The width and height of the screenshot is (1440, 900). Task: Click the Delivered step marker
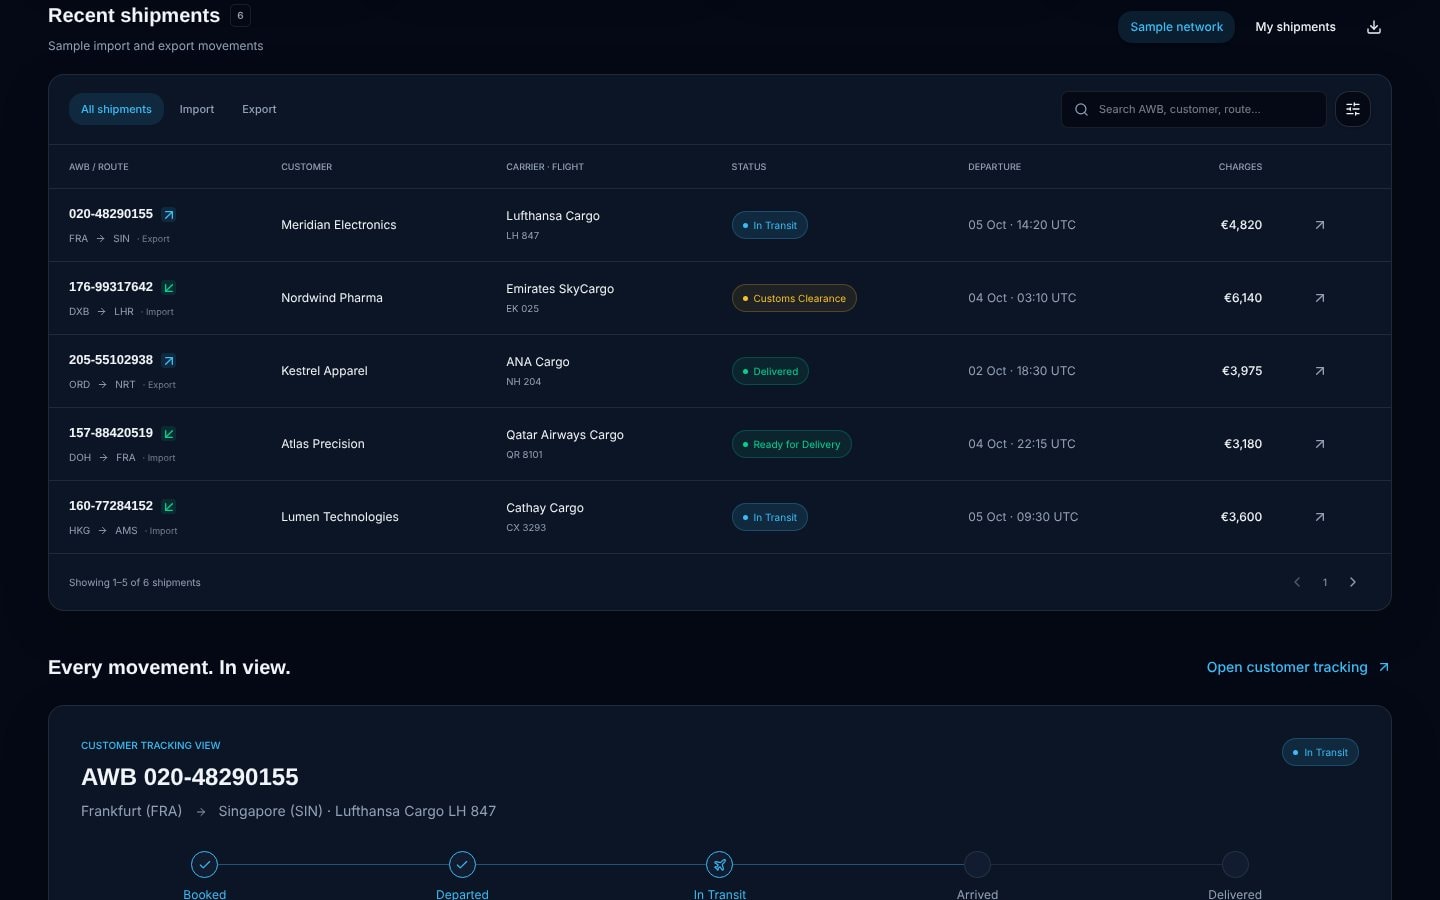pos(1235,864)
